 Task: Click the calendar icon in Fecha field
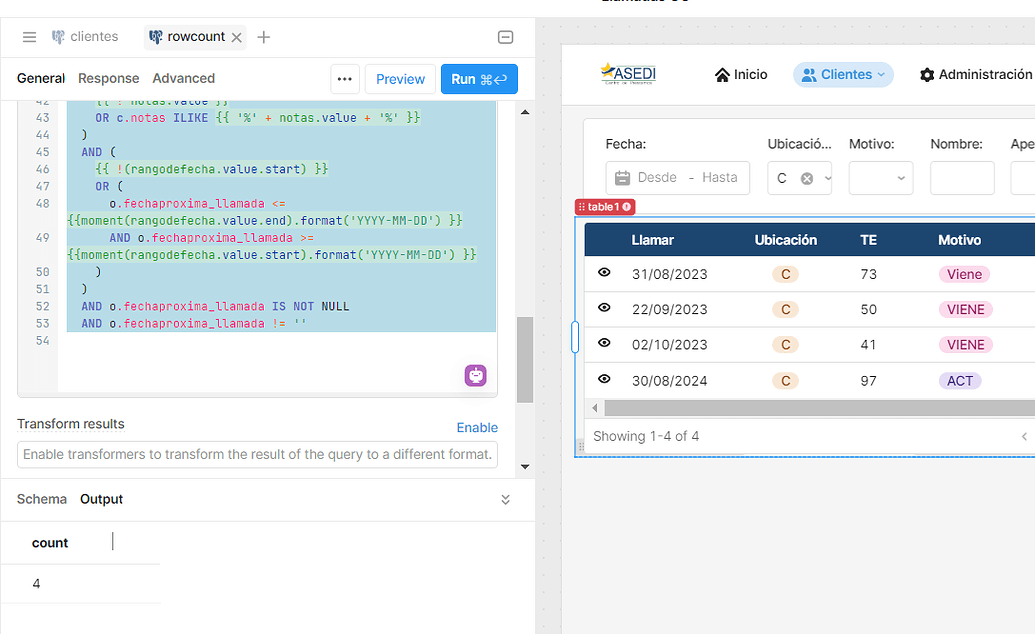click(x=622, y=178)
